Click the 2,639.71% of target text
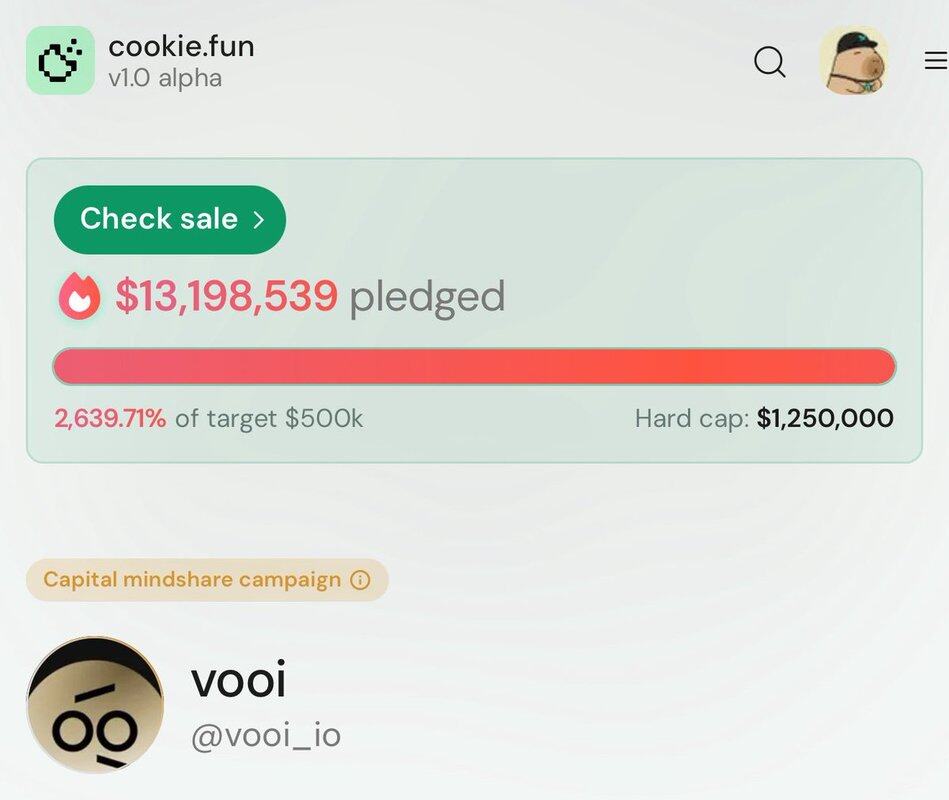 tap(110, 418)
